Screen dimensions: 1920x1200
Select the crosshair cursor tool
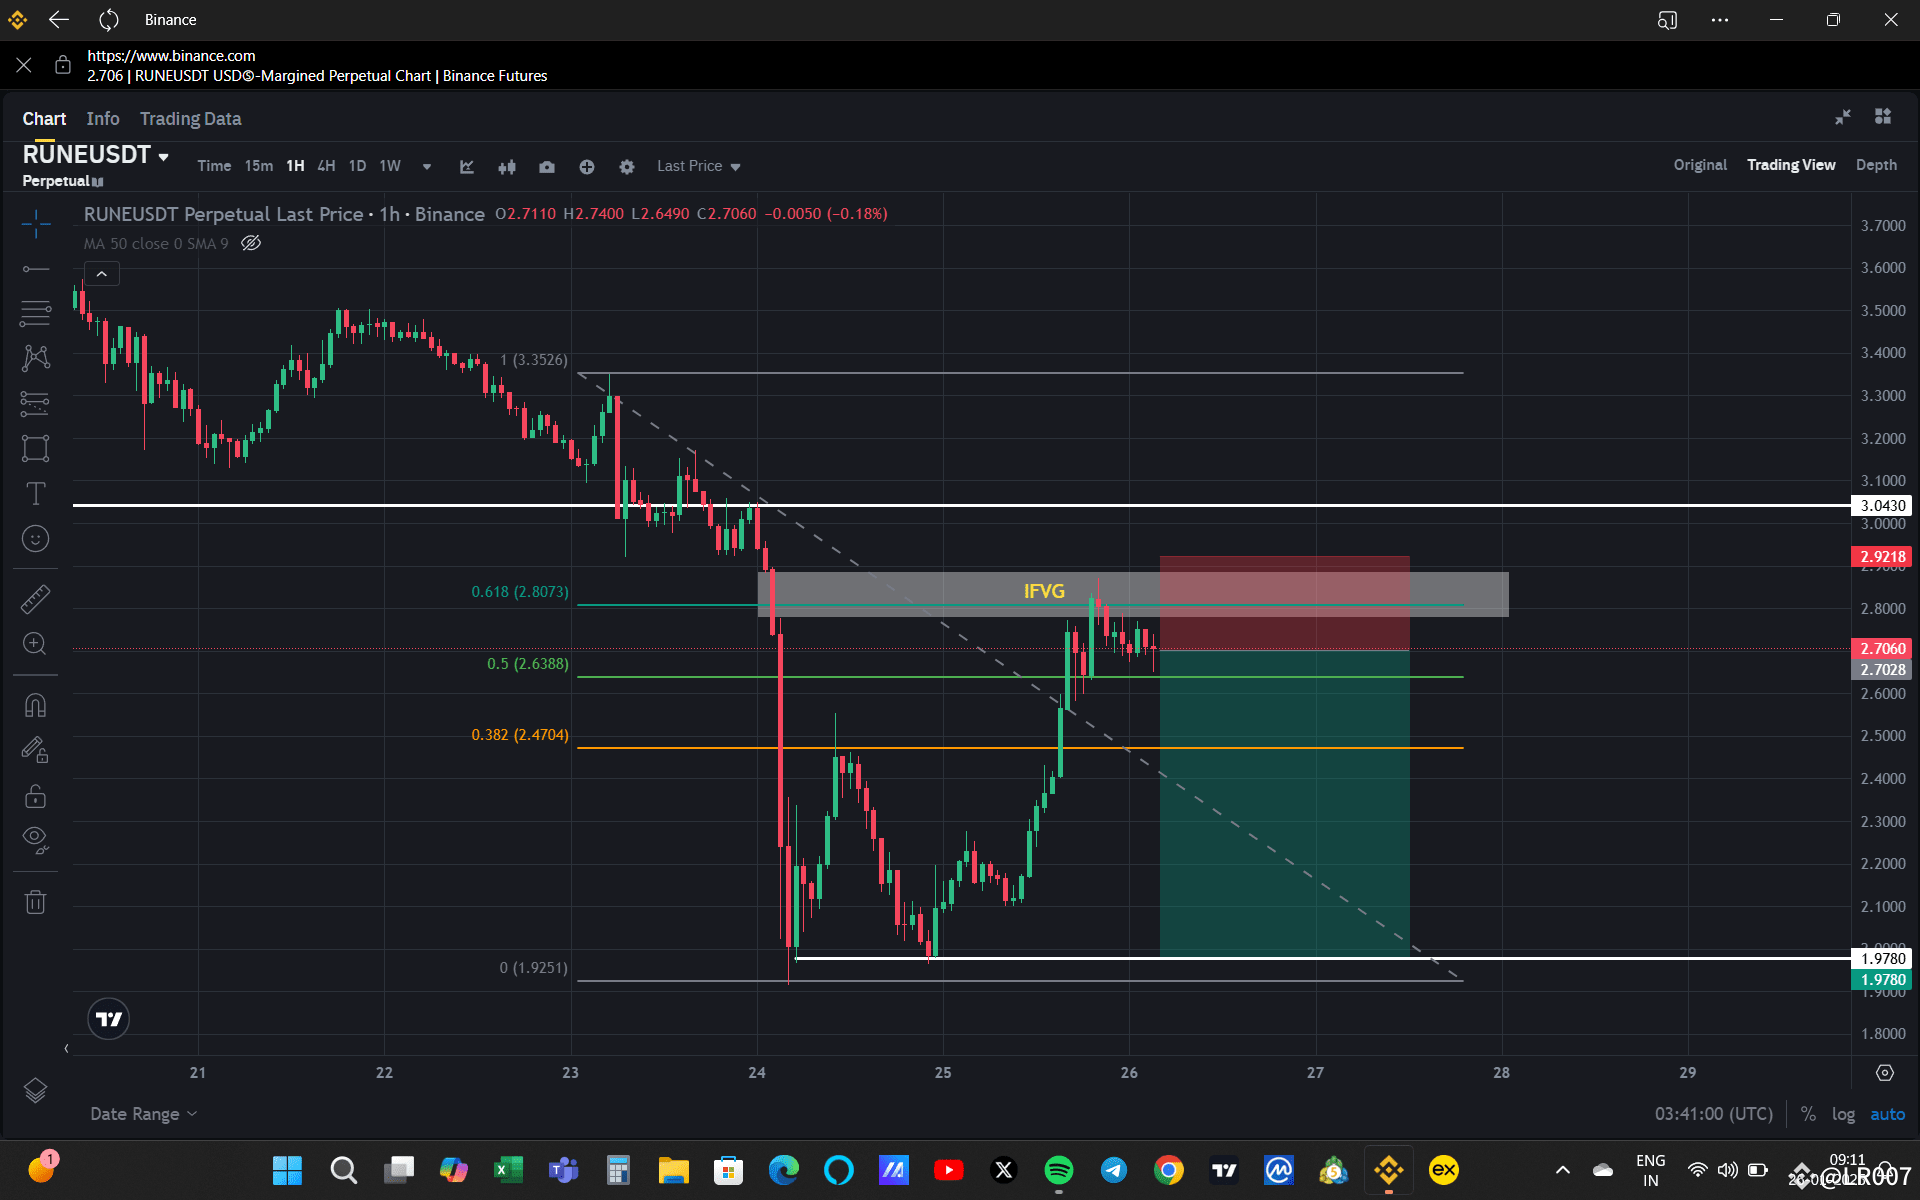(36, 224)
